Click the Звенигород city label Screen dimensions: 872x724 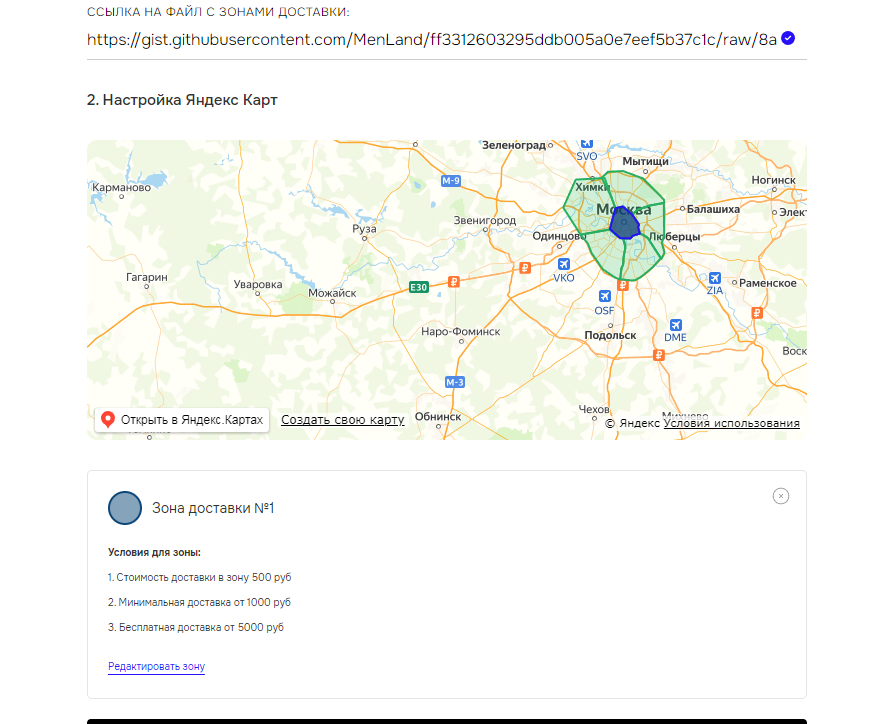pos(484,220)
